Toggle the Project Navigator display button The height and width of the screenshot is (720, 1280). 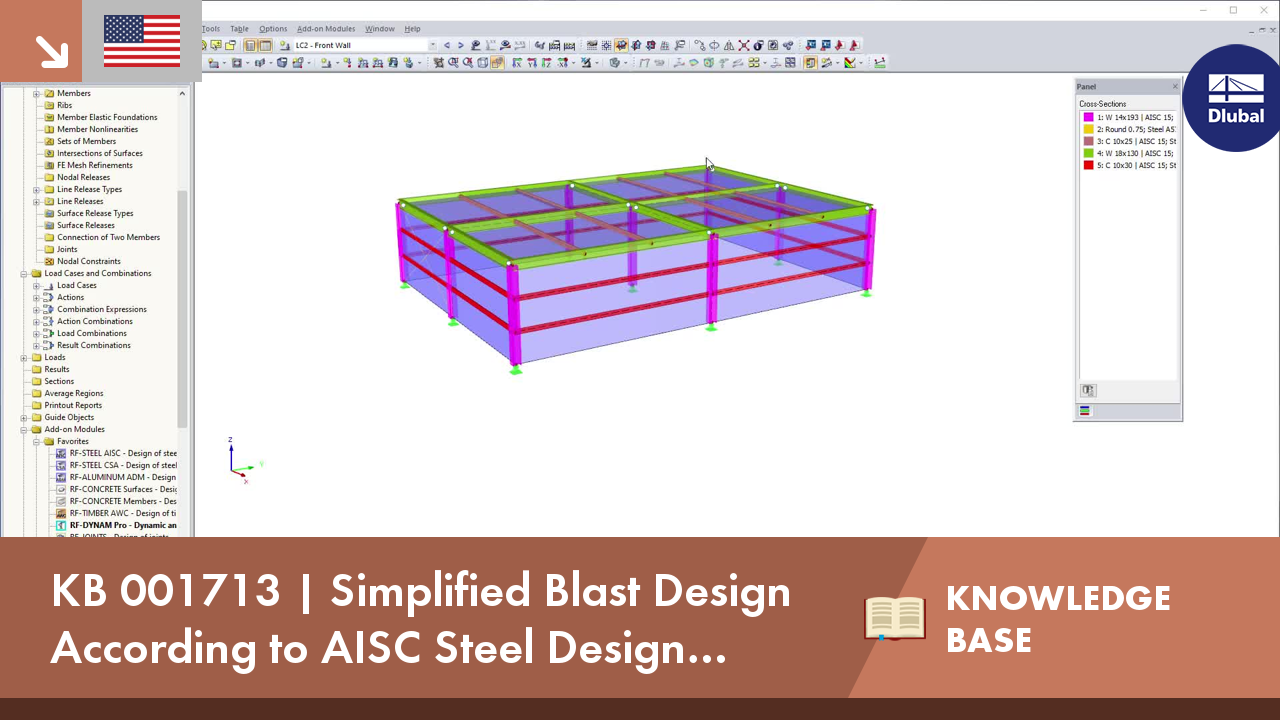[x=250, y=45]
